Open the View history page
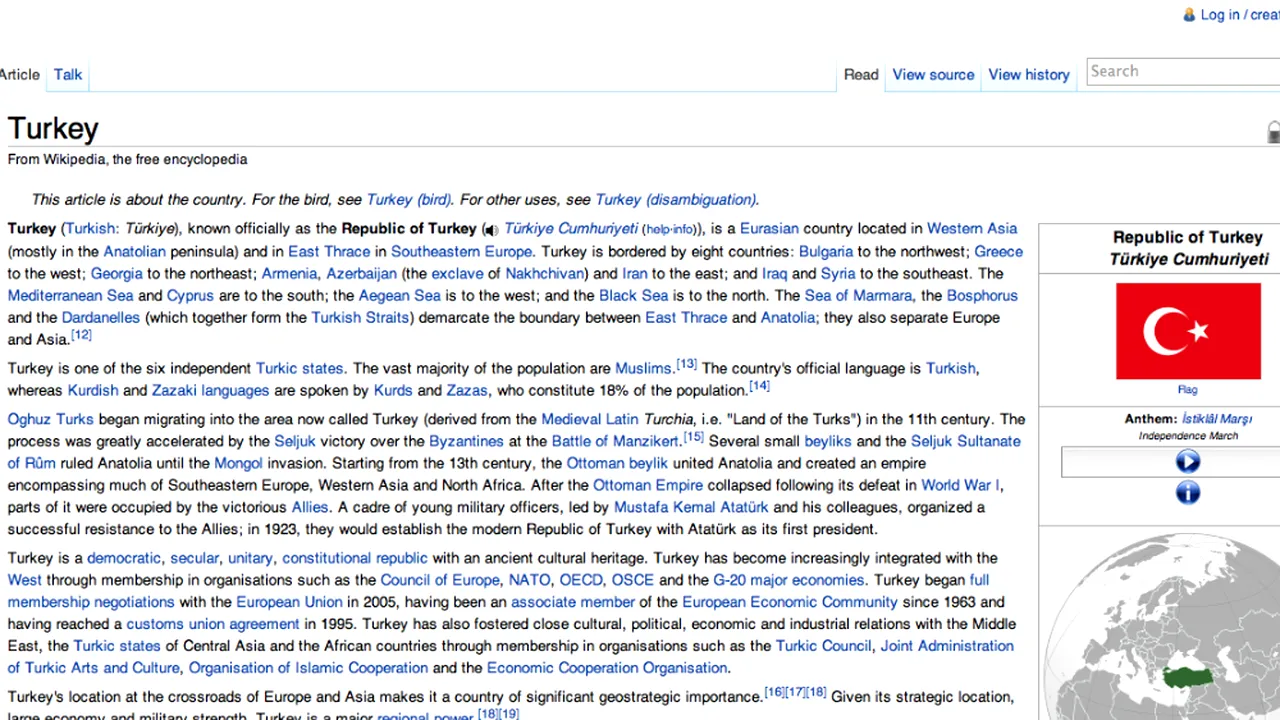Image resolution: width=1280 pixels, height=720 pixels. pyautogui.click(x=1028, y=74)
